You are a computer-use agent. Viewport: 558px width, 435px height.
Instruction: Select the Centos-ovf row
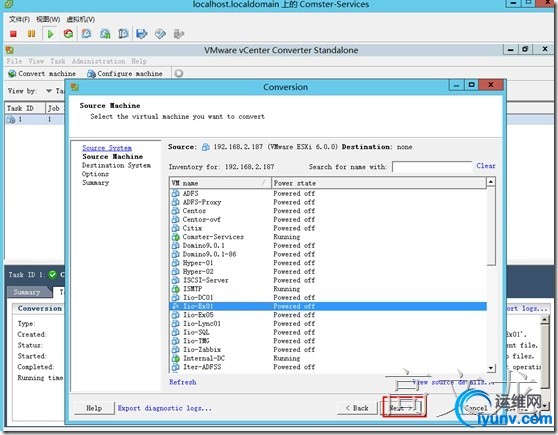(328, 219)
